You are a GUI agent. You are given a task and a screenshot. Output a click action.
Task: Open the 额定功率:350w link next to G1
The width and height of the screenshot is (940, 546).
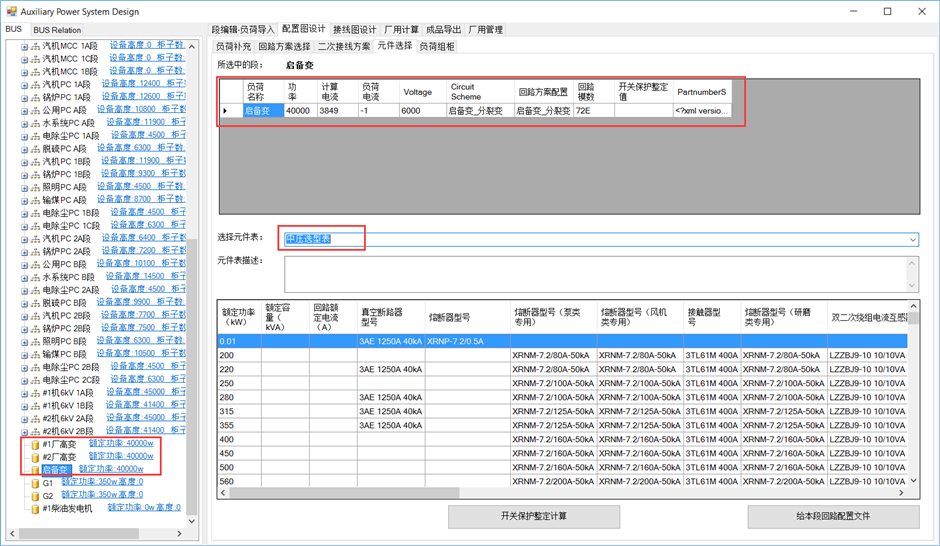101,482
